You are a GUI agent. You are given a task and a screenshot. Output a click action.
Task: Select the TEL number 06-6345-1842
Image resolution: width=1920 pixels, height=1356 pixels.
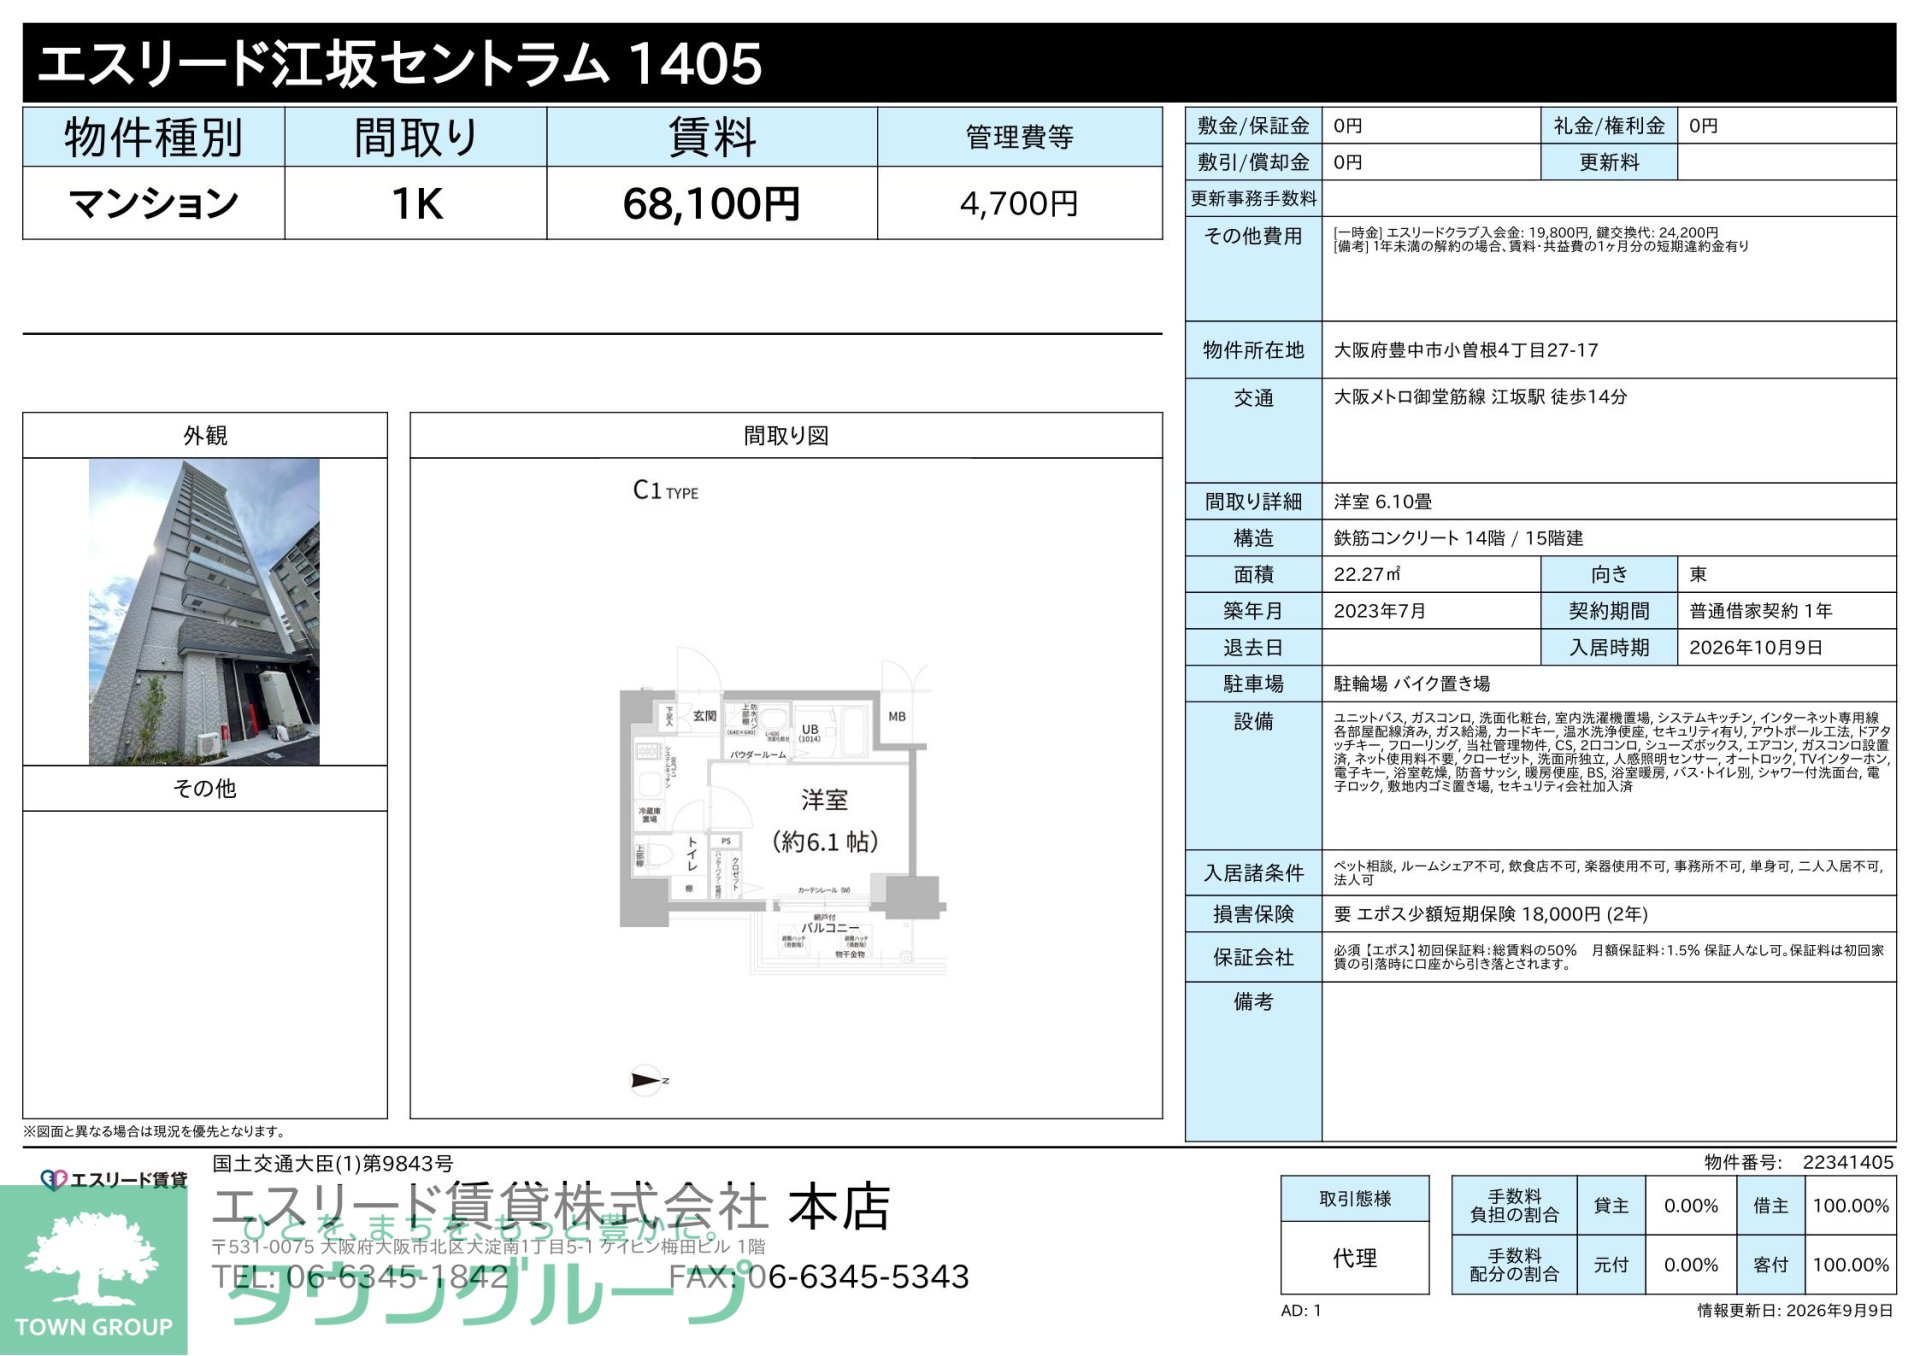397,1277
